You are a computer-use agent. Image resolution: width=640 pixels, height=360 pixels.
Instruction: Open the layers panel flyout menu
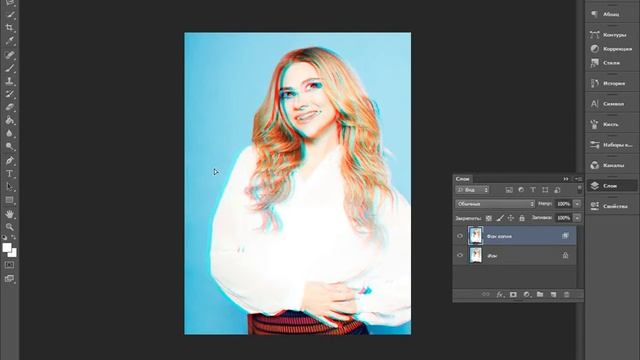pyautogui.click(x=578, y=179)
